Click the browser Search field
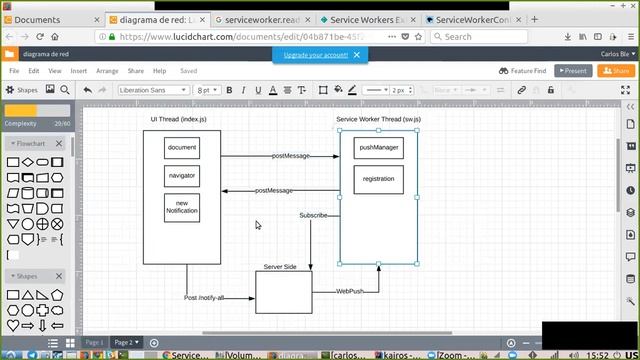 [479, 37]
